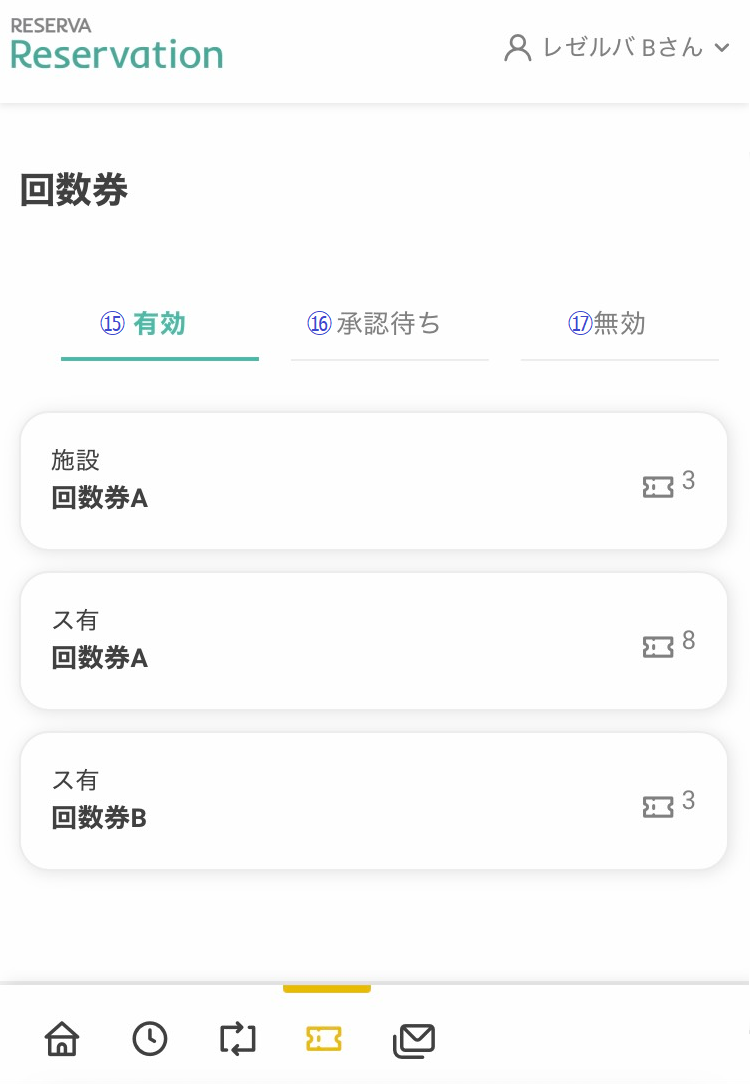Open the home icon in bottom navigation

coord(62,1038)
